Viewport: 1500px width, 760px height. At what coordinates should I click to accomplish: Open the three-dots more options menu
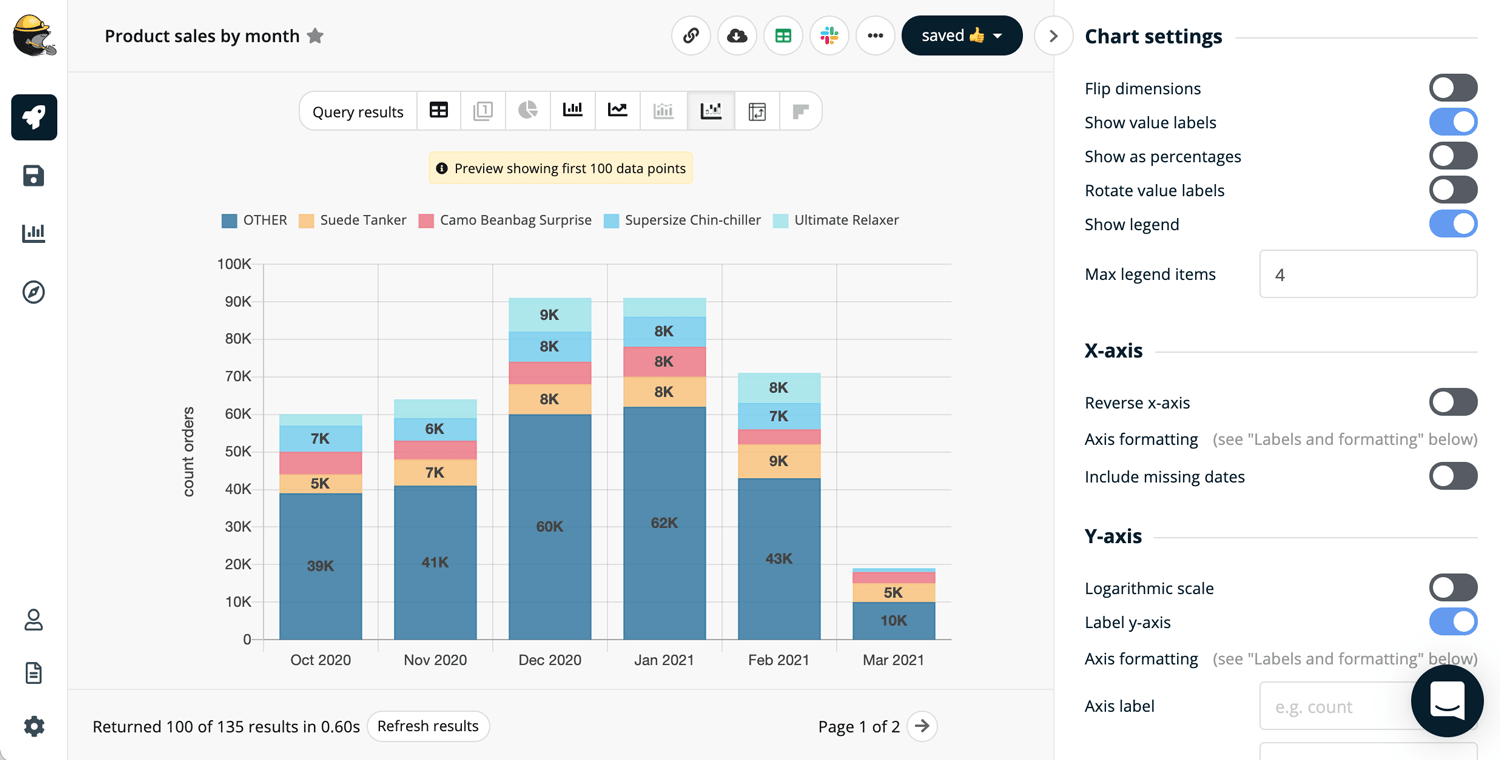point(875,36)
